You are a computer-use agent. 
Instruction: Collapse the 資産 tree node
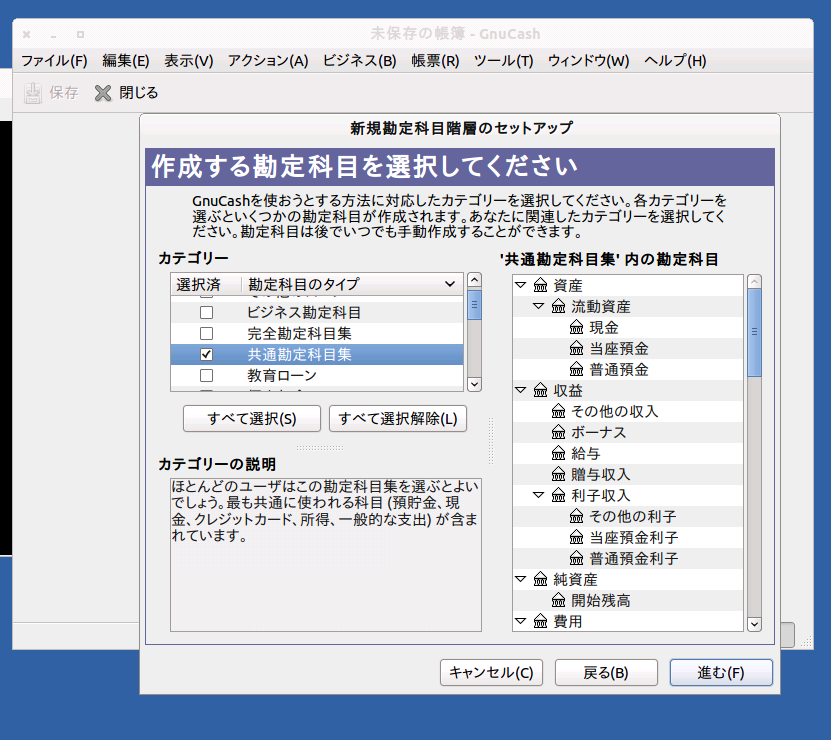520,285
